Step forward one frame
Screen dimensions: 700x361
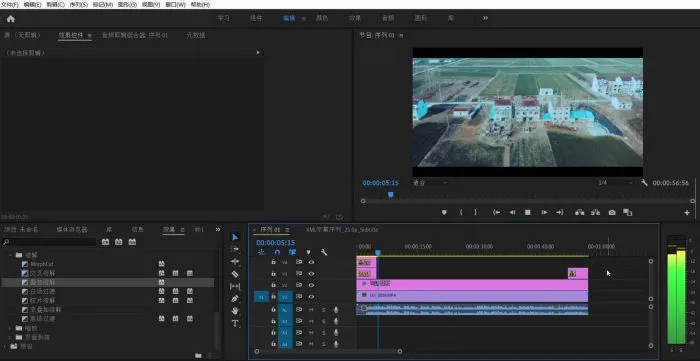click(544, 212)
